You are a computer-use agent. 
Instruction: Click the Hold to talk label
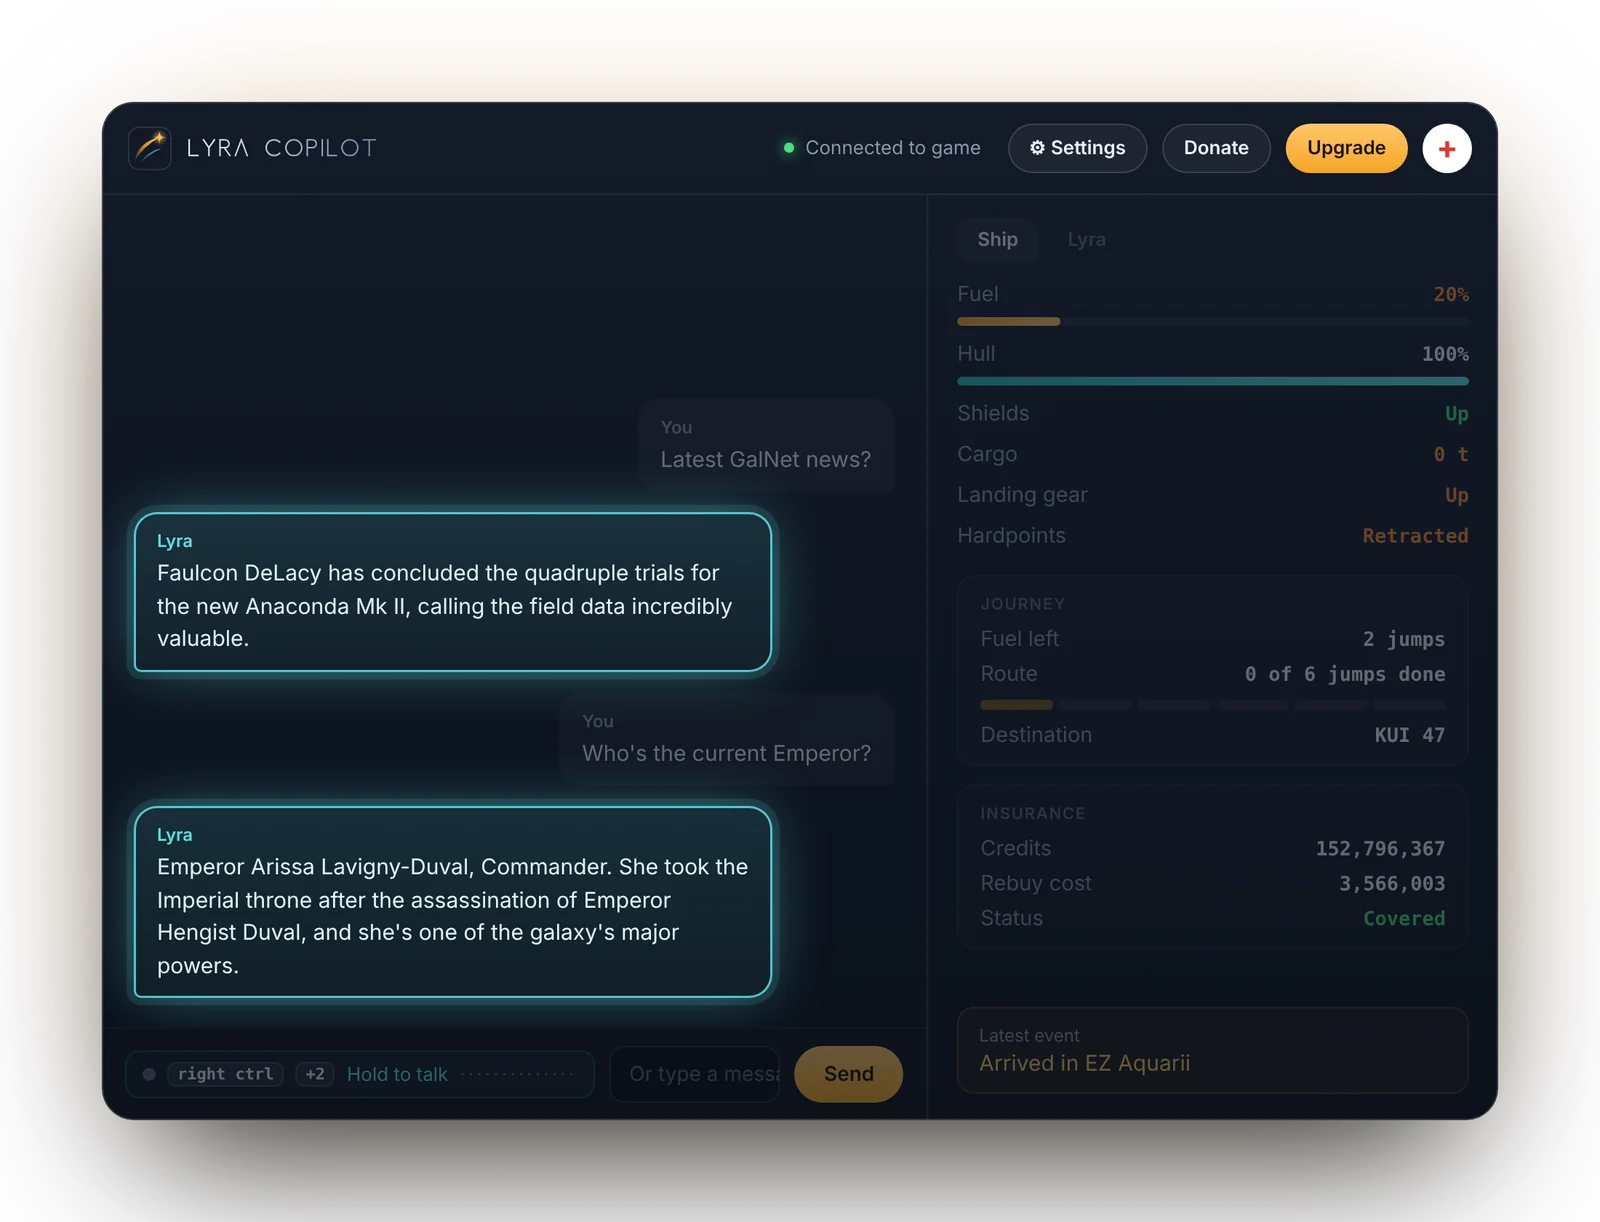point(397,1074)
